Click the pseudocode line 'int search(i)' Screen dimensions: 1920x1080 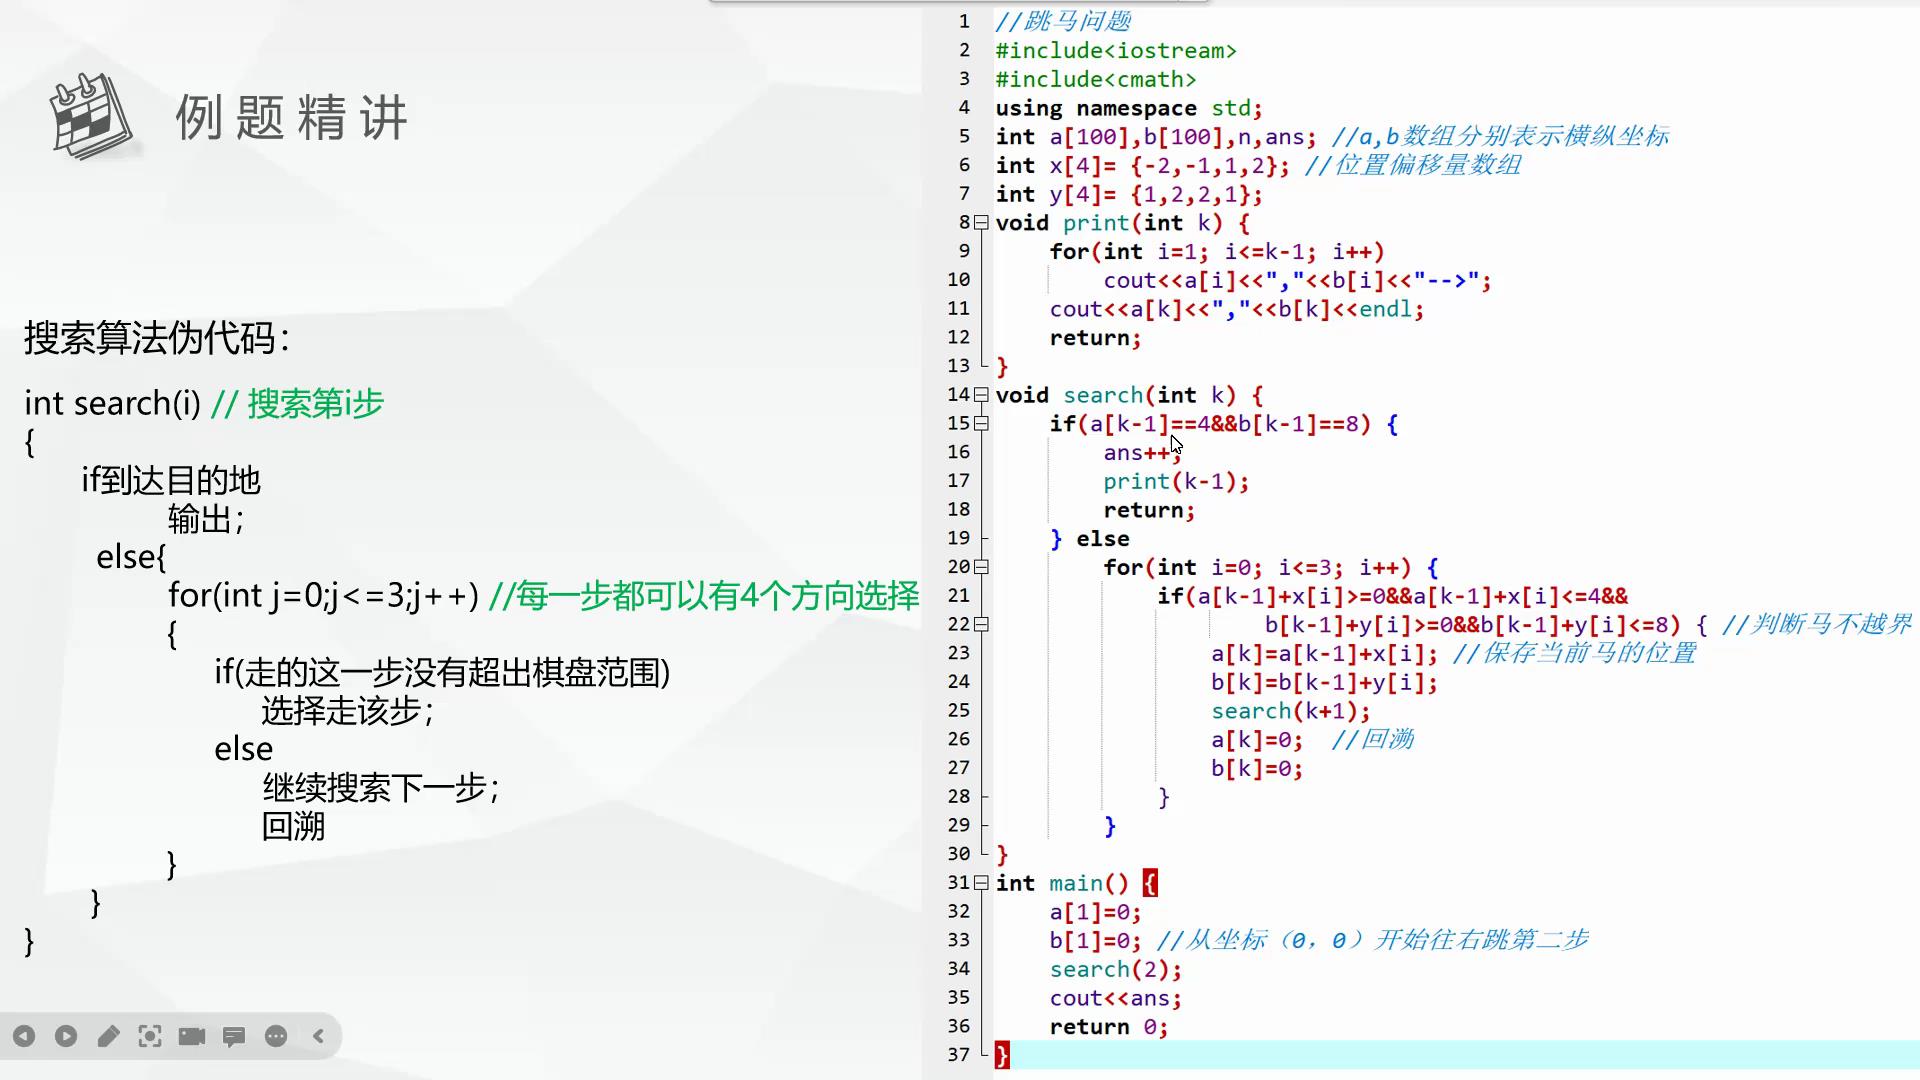(112, 403)
